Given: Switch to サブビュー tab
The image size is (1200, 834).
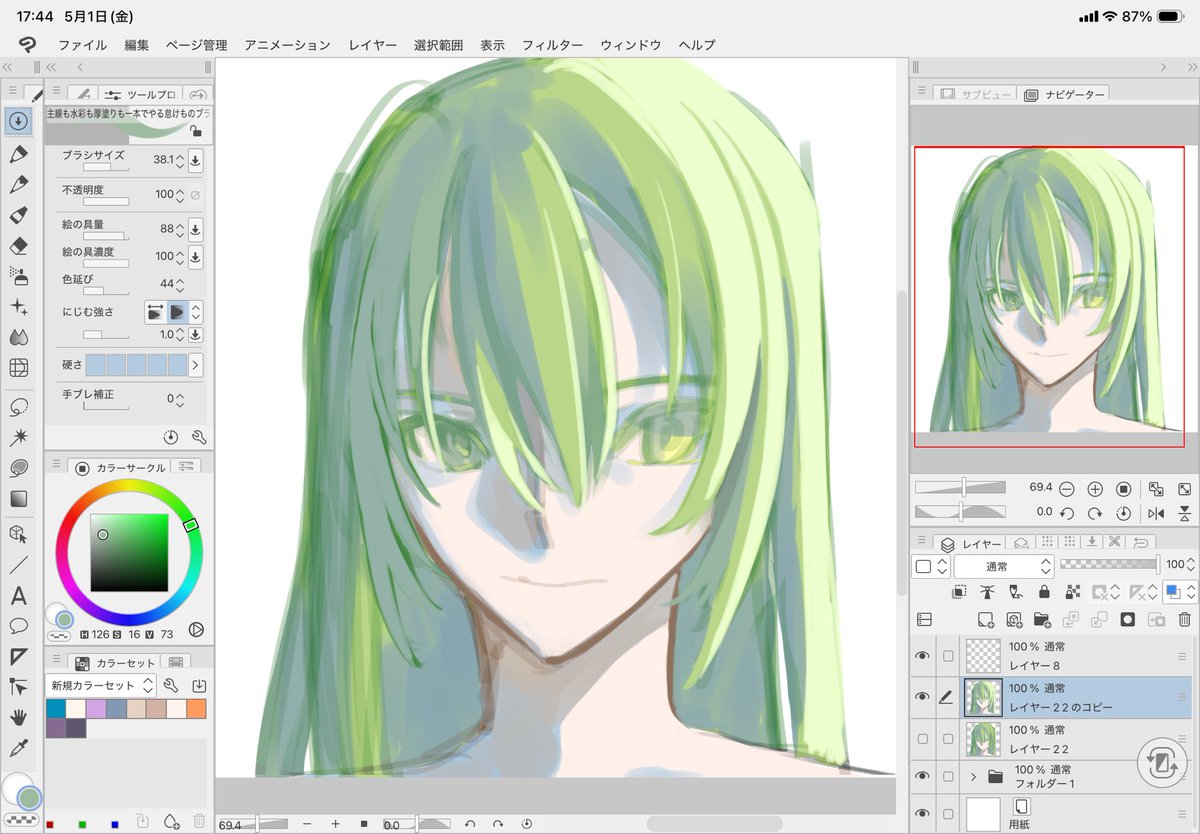Looking at the screenshot, I should (x=975, y=94).
